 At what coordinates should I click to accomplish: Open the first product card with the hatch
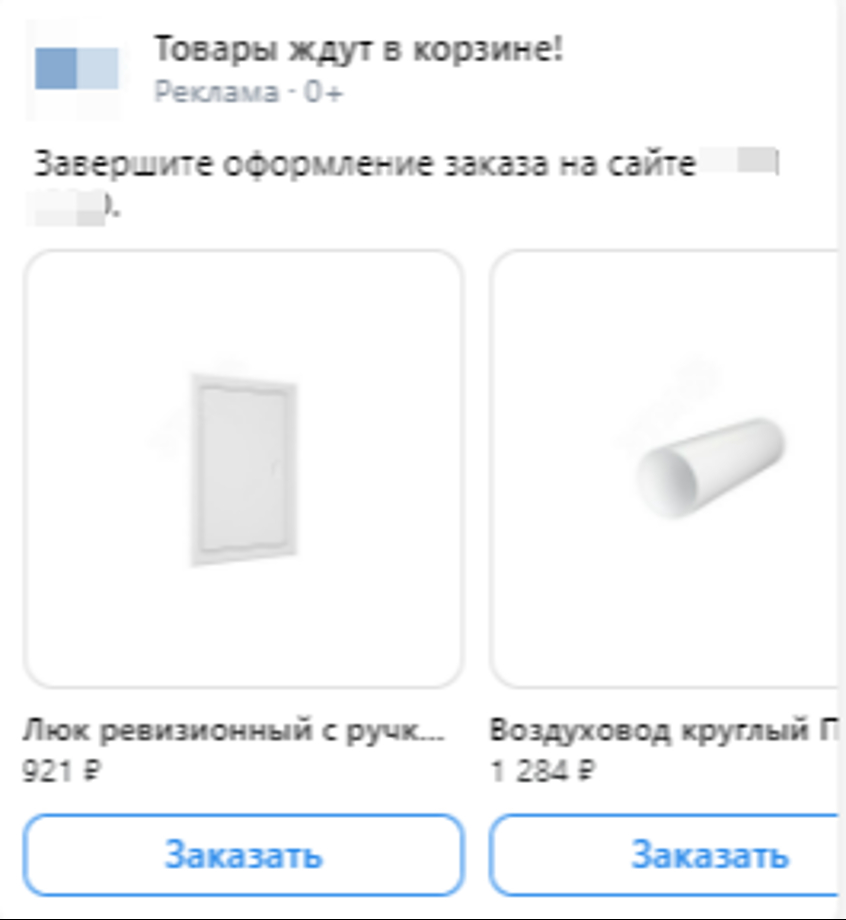(x=243, y=469)
